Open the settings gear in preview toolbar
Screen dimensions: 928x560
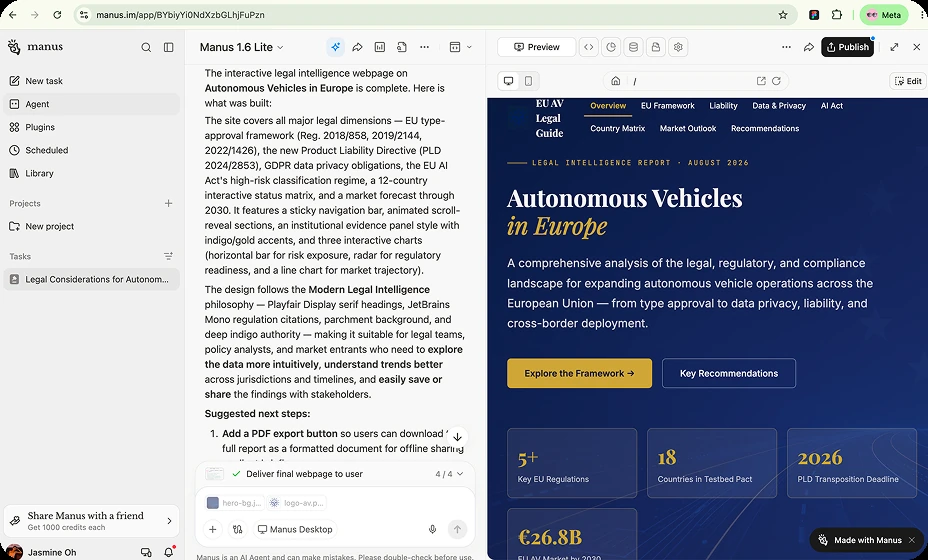click(678, 47)
